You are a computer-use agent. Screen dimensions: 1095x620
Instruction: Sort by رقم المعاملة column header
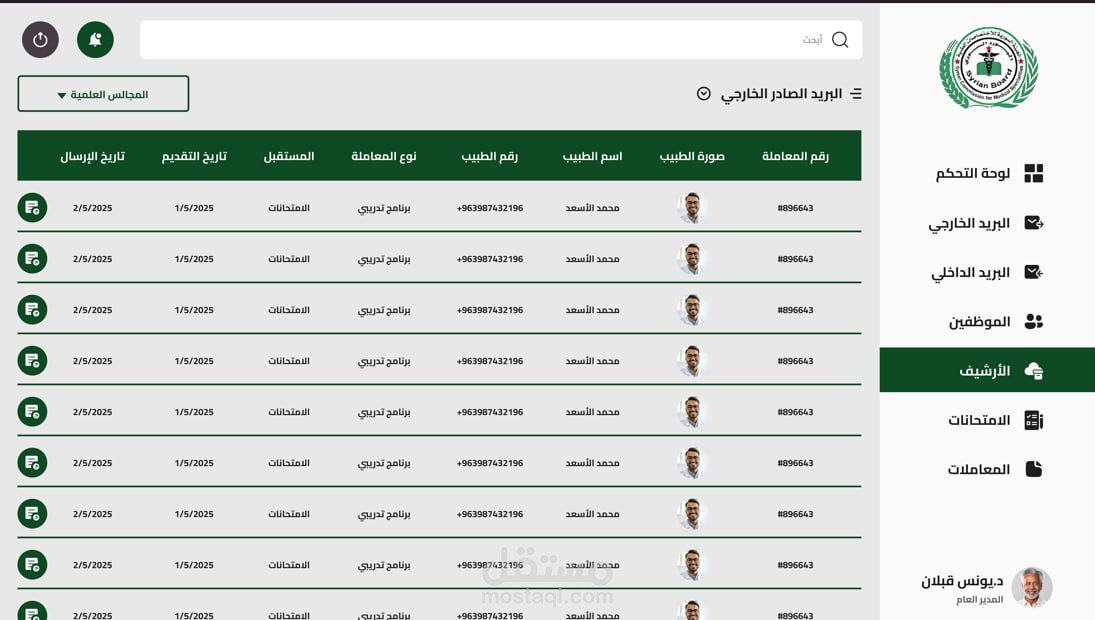pos(795,156)
